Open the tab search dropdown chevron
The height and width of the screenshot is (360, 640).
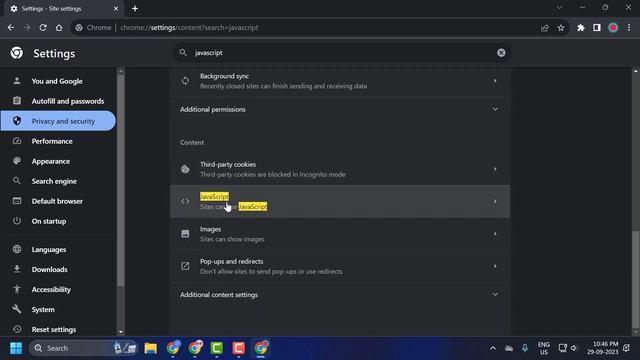560,7
